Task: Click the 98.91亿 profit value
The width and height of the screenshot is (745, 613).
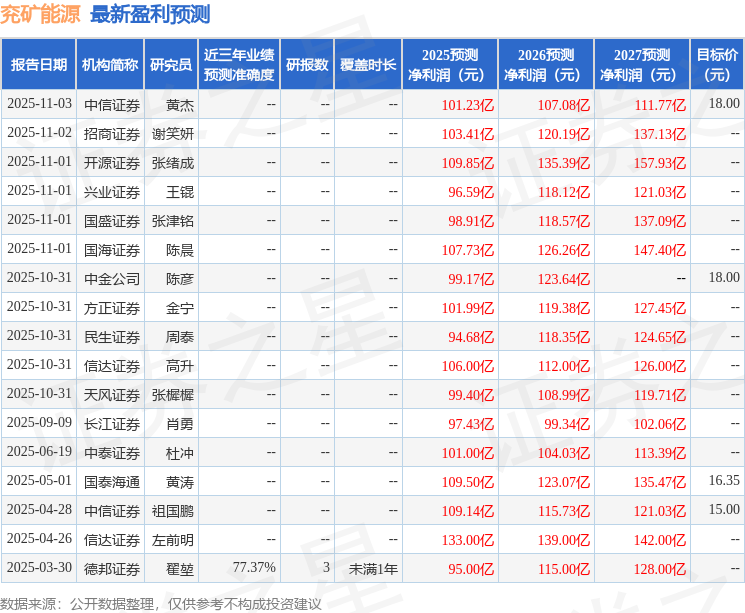Action: click(x=471, y=221)
